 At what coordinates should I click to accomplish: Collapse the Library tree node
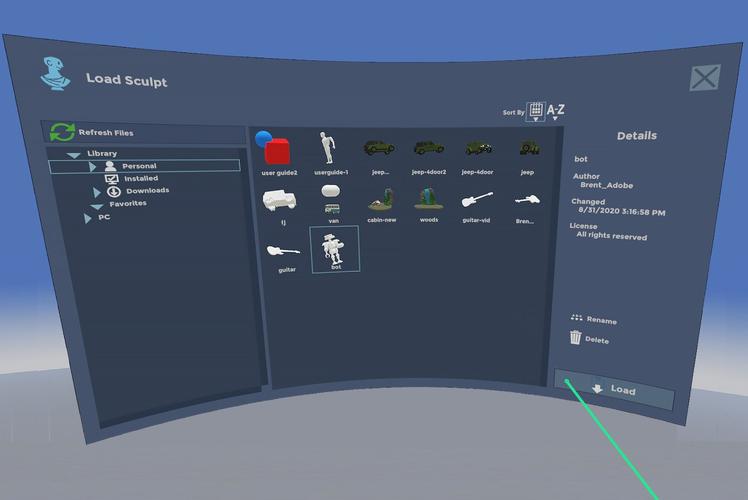coord(73,155)
